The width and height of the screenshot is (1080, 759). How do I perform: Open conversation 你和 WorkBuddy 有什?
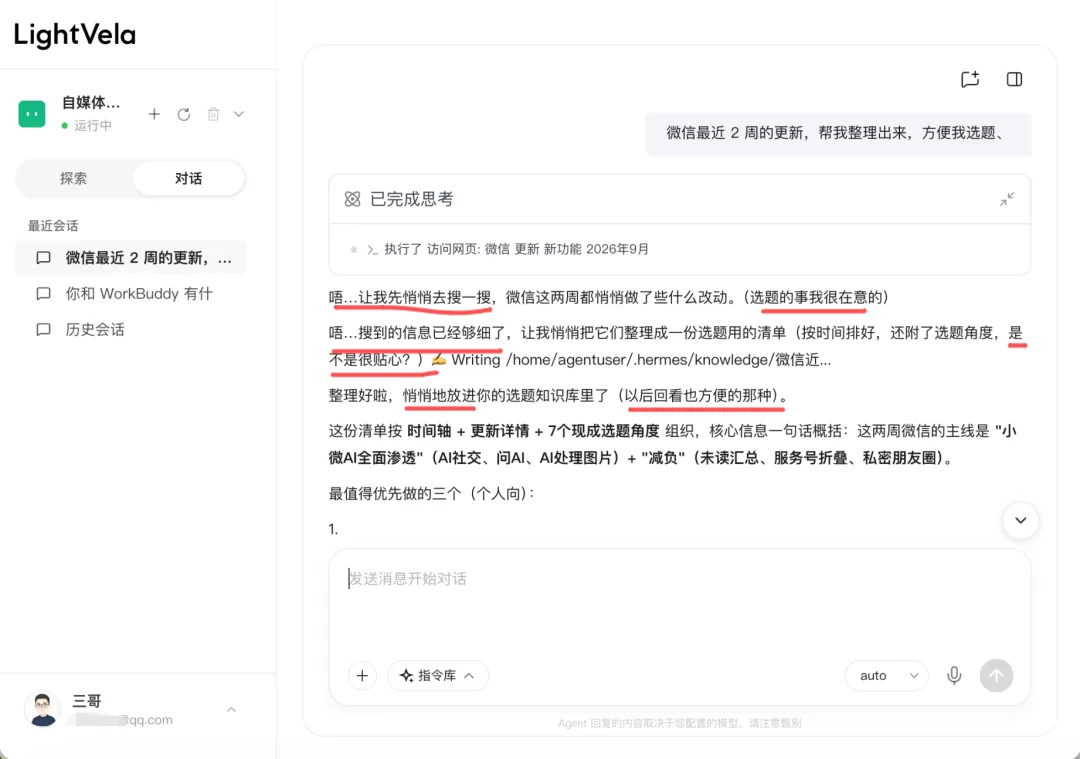tap(131, 293)
